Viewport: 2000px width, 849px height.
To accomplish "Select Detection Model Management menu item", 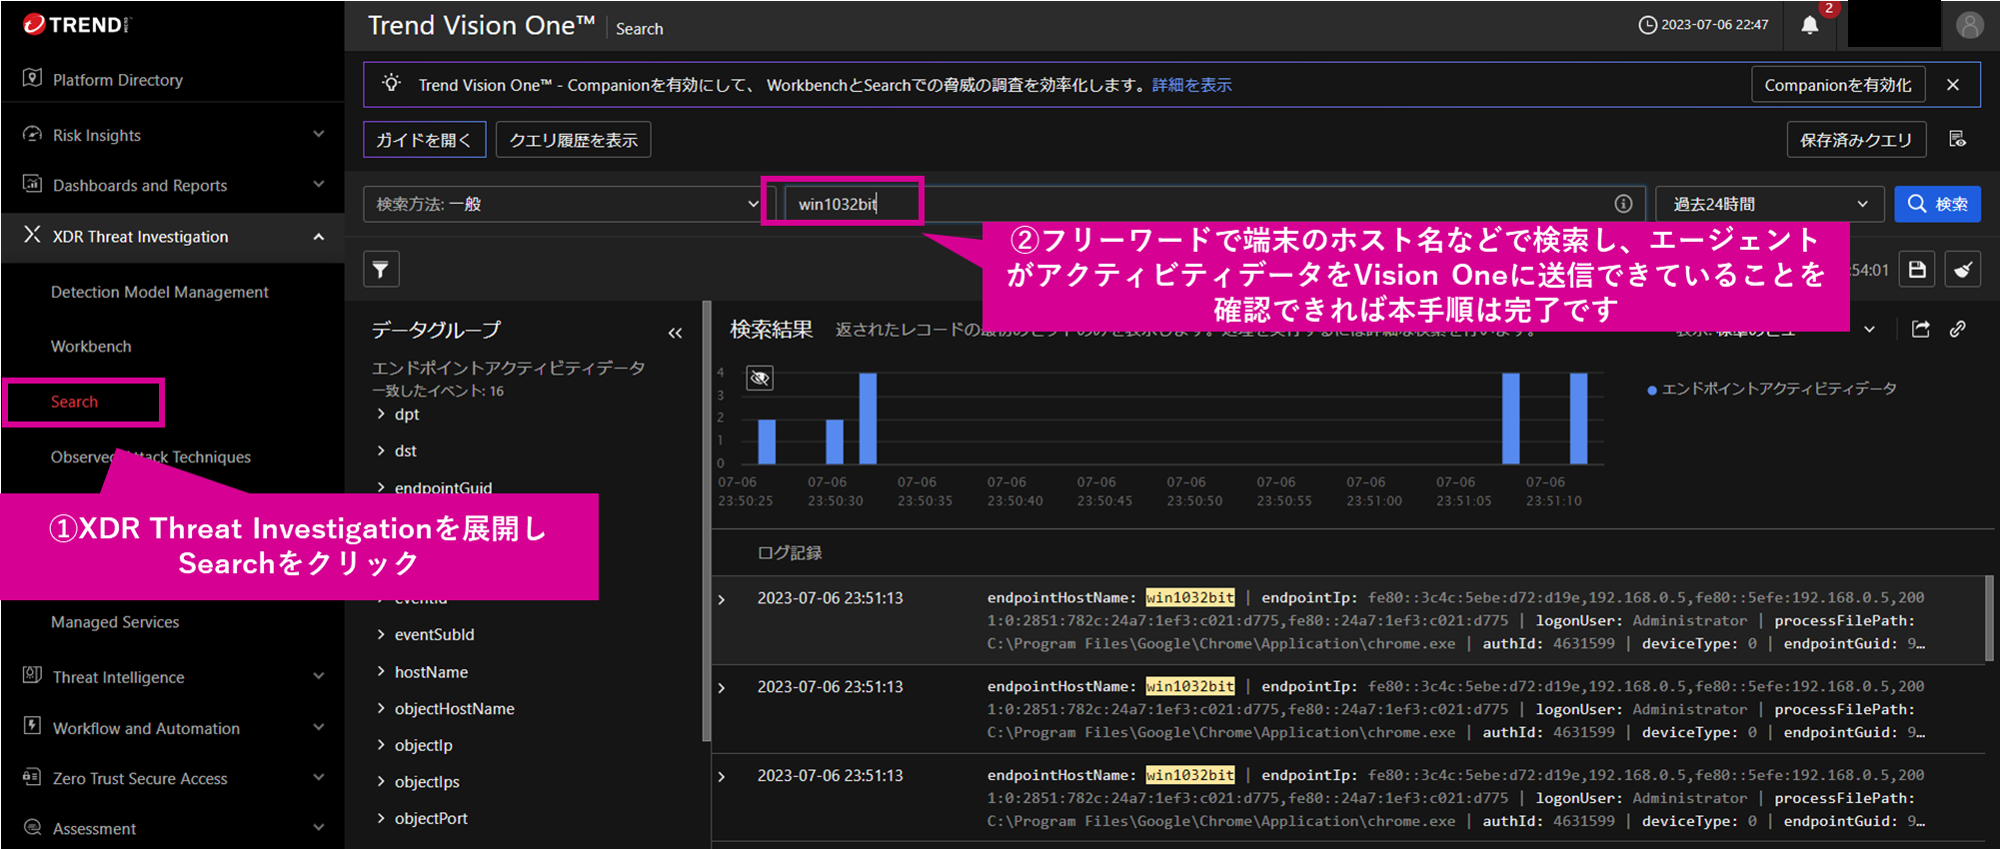I will click(159, 292).
